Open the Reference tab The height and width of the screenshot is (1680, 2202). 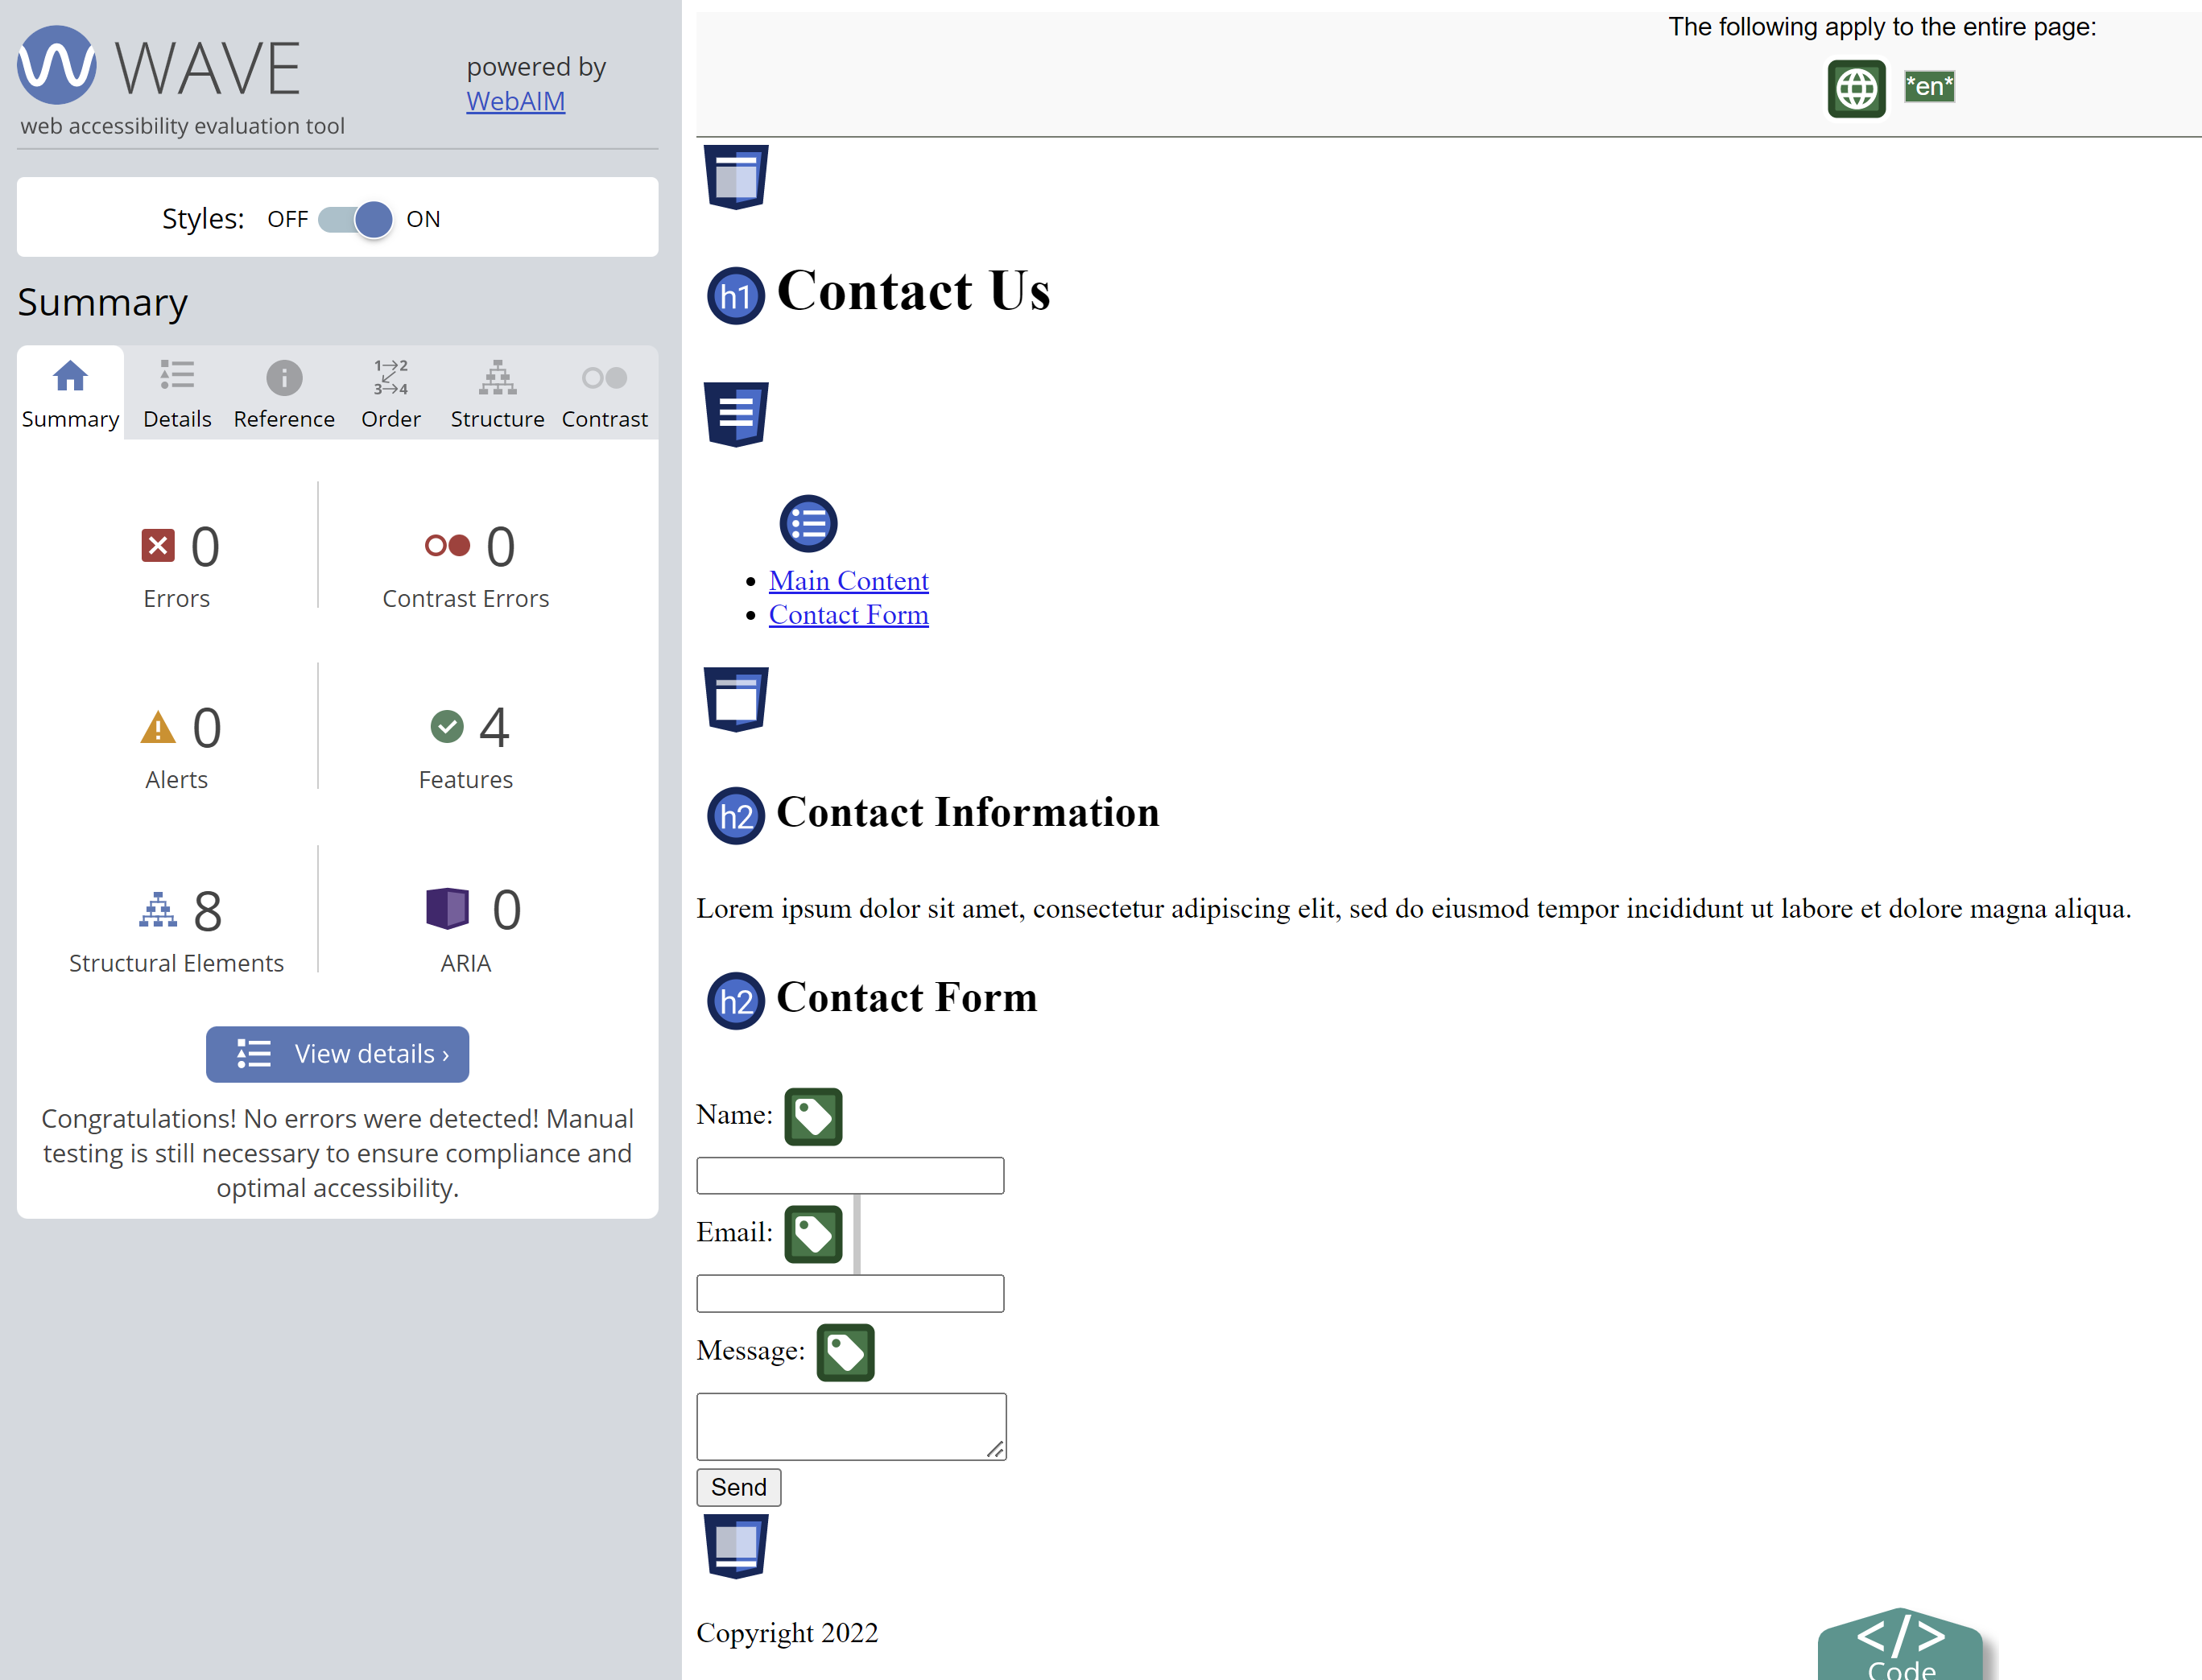pos(284,393)
